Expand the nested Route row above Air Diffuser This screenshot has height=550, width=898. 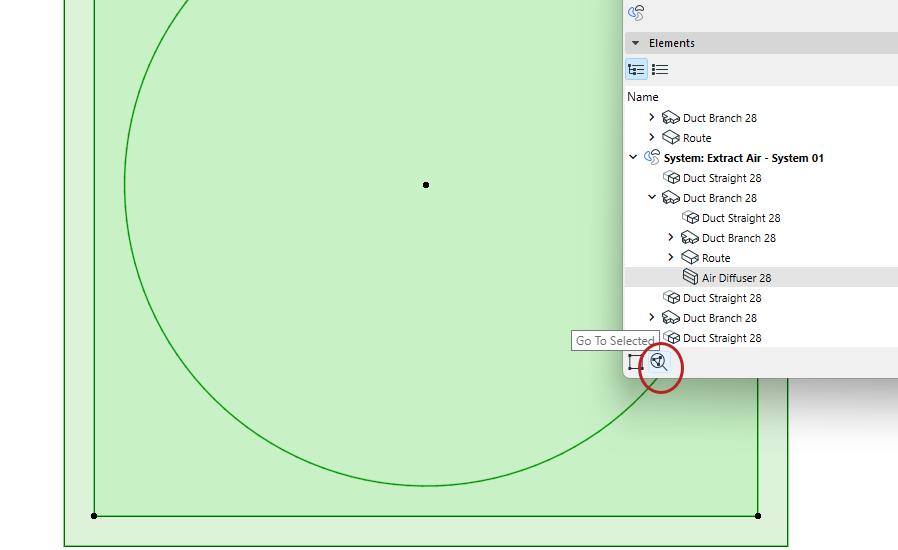click(x=671, y=257)
